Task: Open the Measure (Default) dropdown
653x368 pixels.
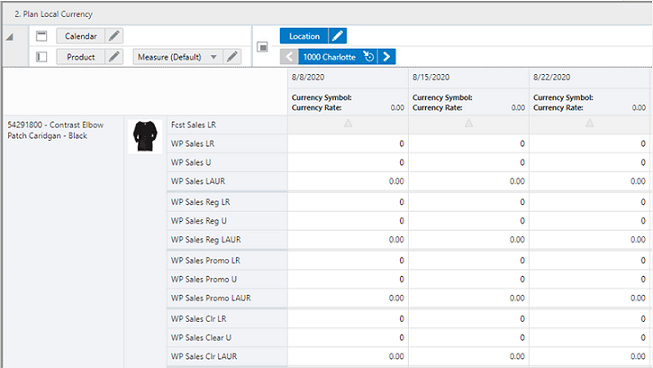Action: 178,57
